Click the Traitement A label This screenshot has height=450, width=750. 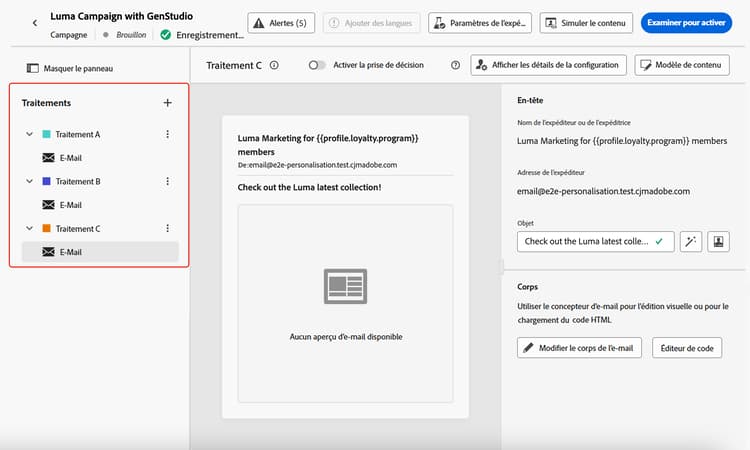point(78,134)
